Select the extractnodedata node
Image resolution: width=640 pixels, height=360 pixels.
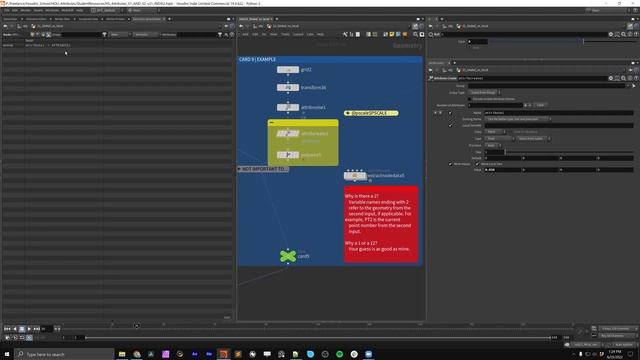(355, 176)
